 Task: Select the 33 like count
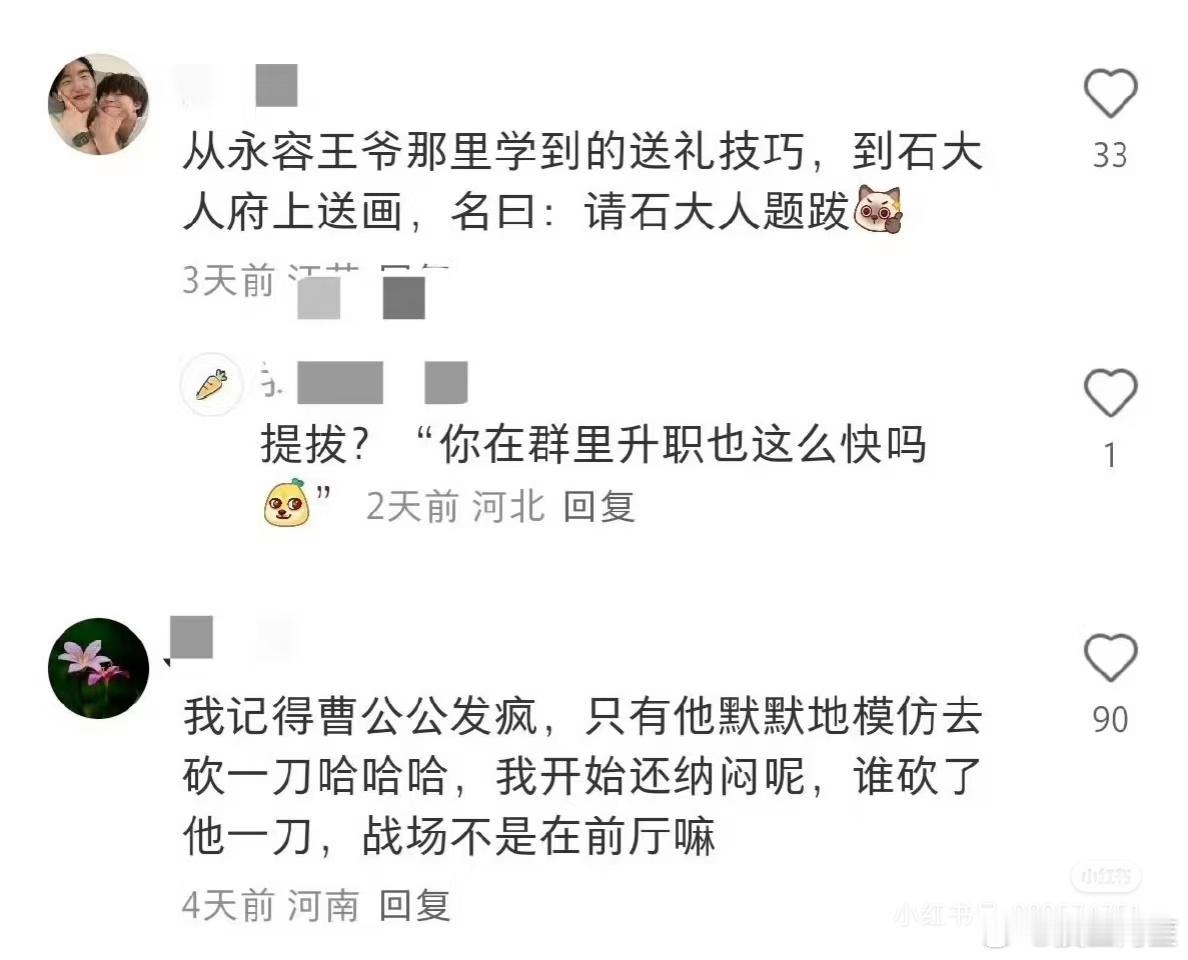pos(1110,155)
